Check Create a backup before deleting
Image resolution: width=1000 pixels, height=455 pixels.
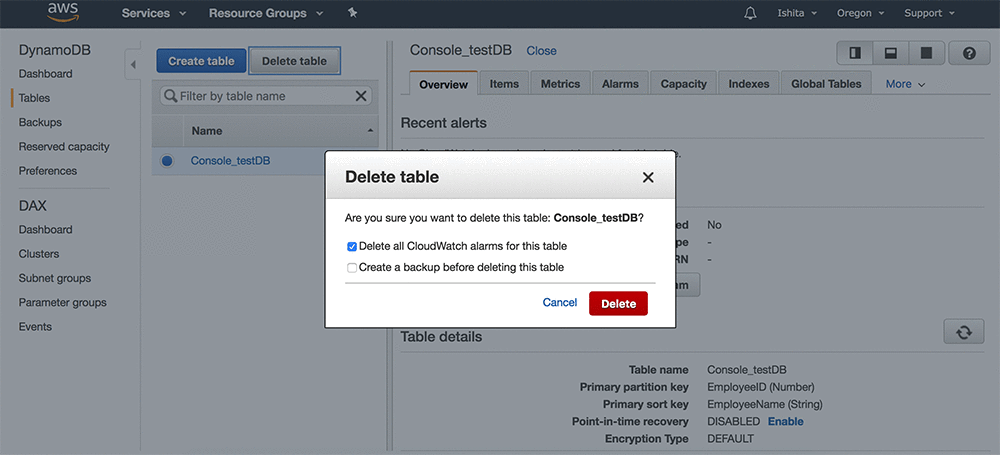pos(351,268)
